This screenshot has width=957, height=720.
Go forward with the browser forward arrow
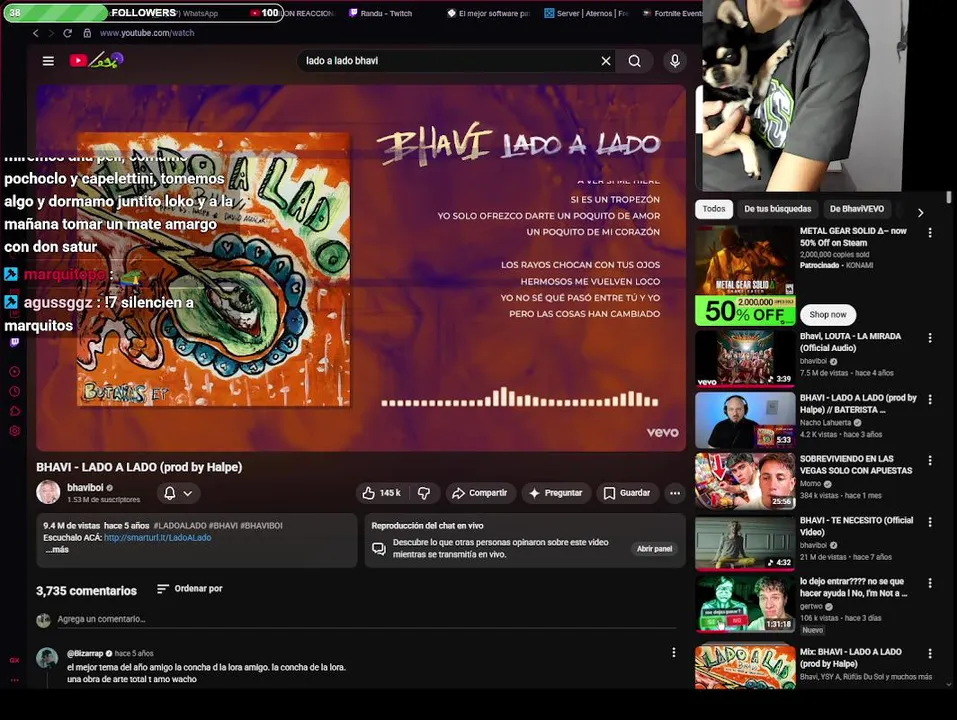coord(51,33)
